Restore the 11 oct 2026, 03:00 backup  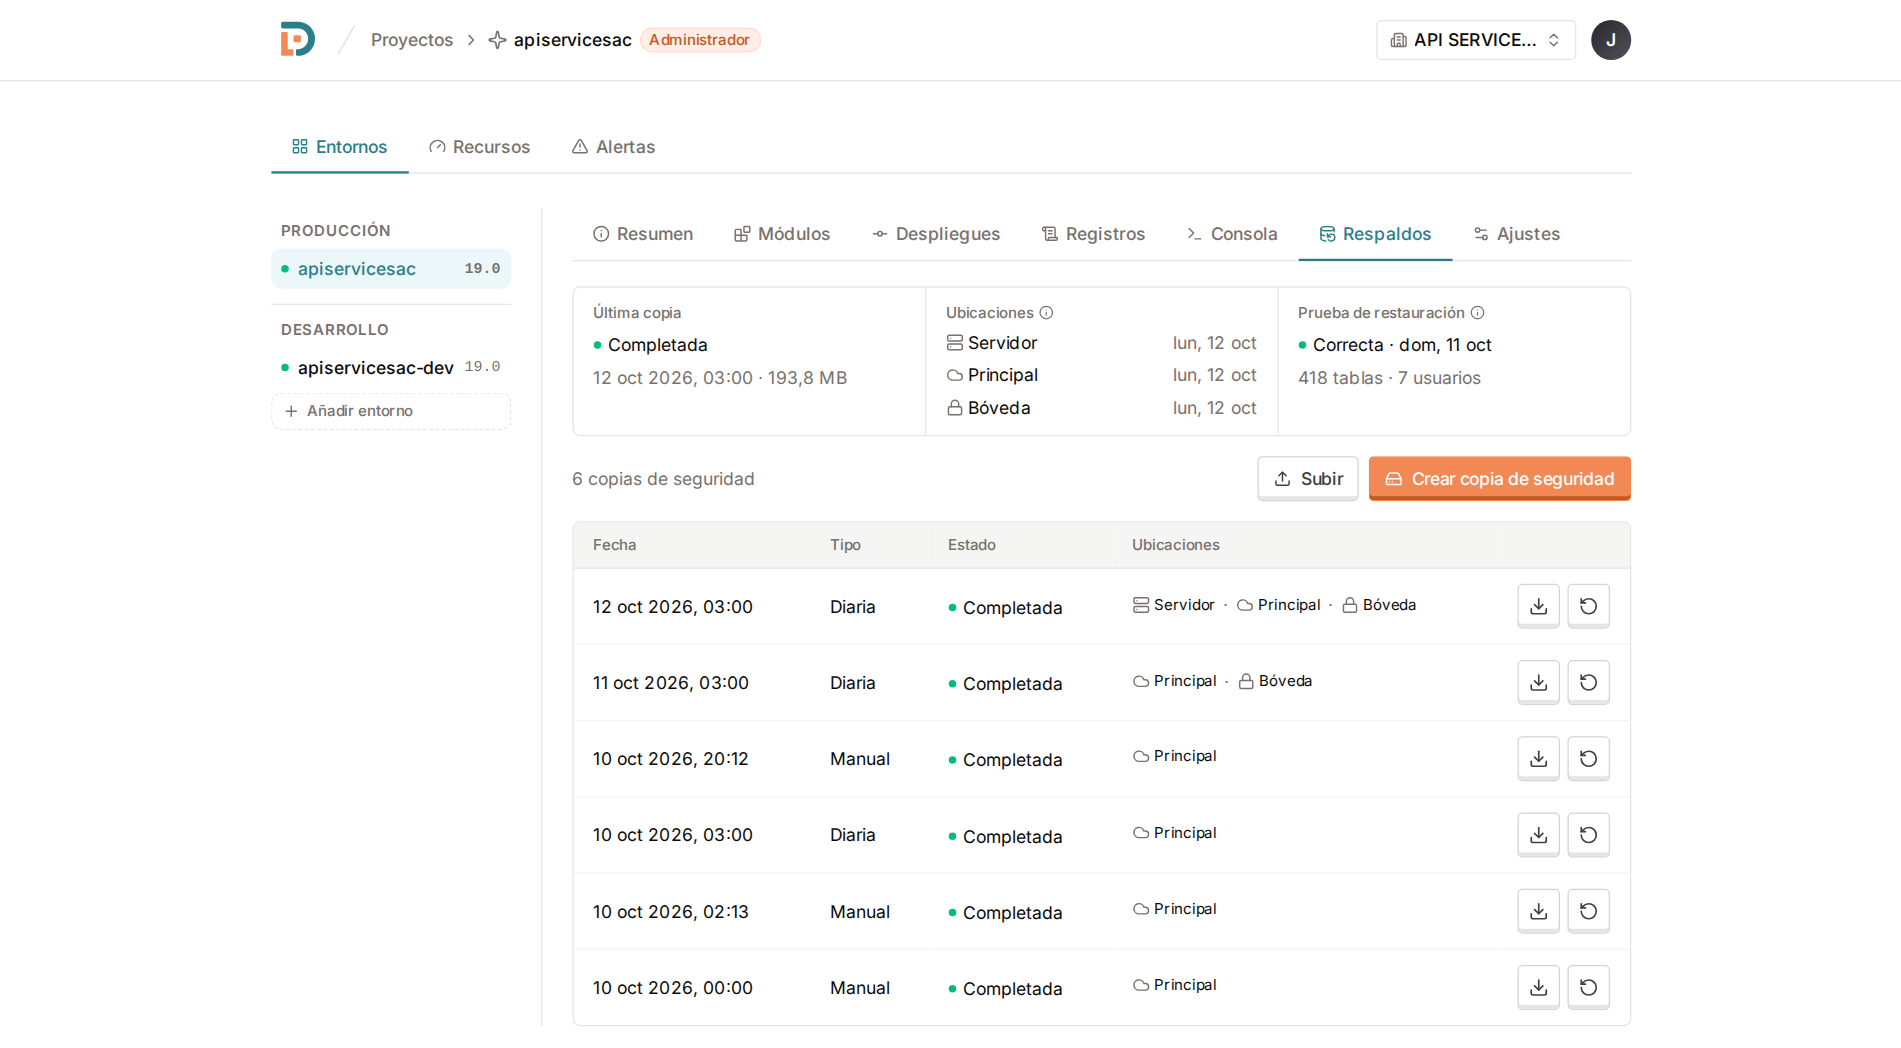coord(1588,682)
